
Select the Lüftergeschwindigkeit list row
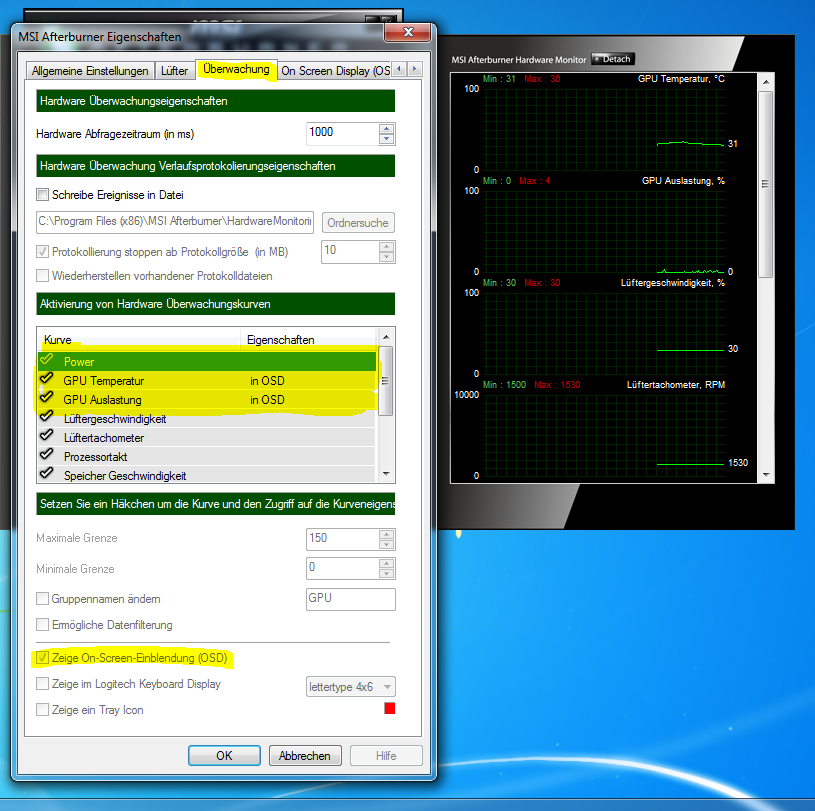pos(207,418)
